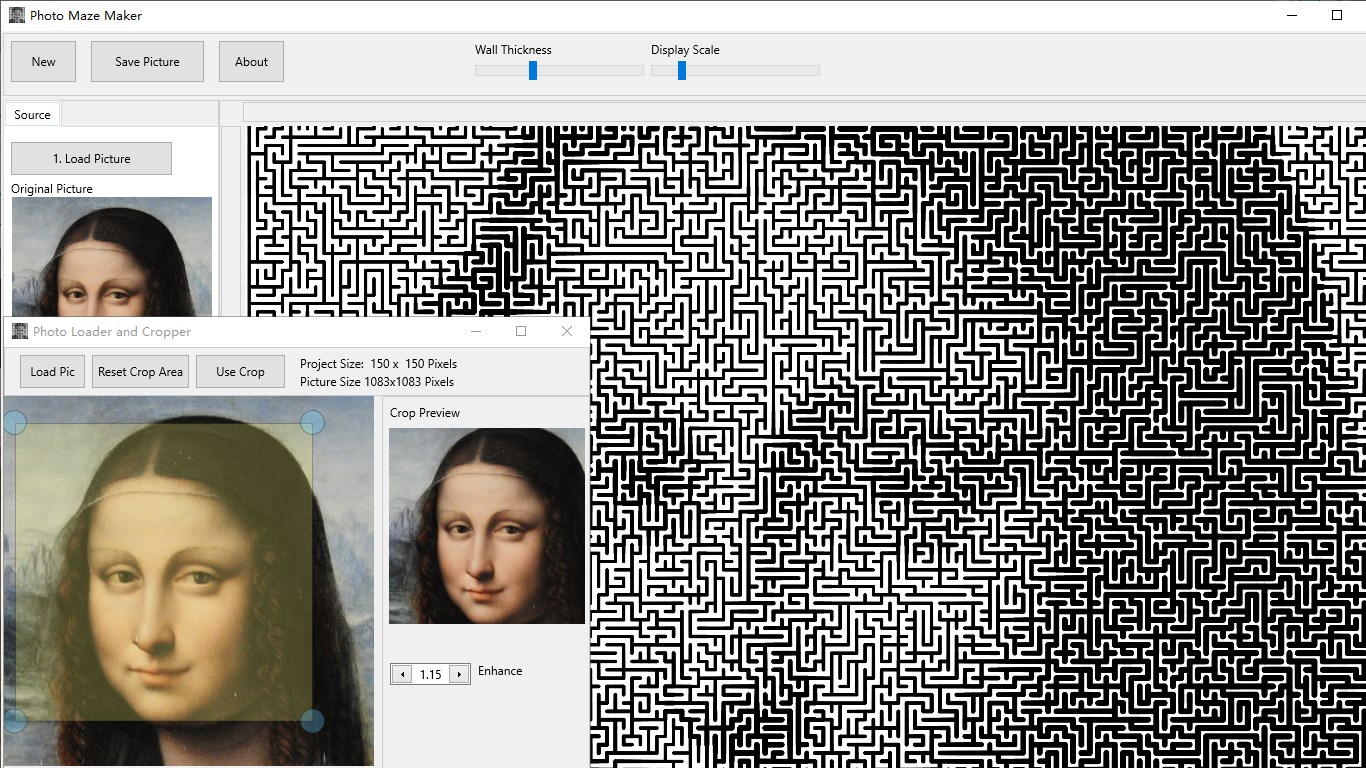Select the top-left crop handle circle
1366x768 pixels.
click(x=15, y=423)
